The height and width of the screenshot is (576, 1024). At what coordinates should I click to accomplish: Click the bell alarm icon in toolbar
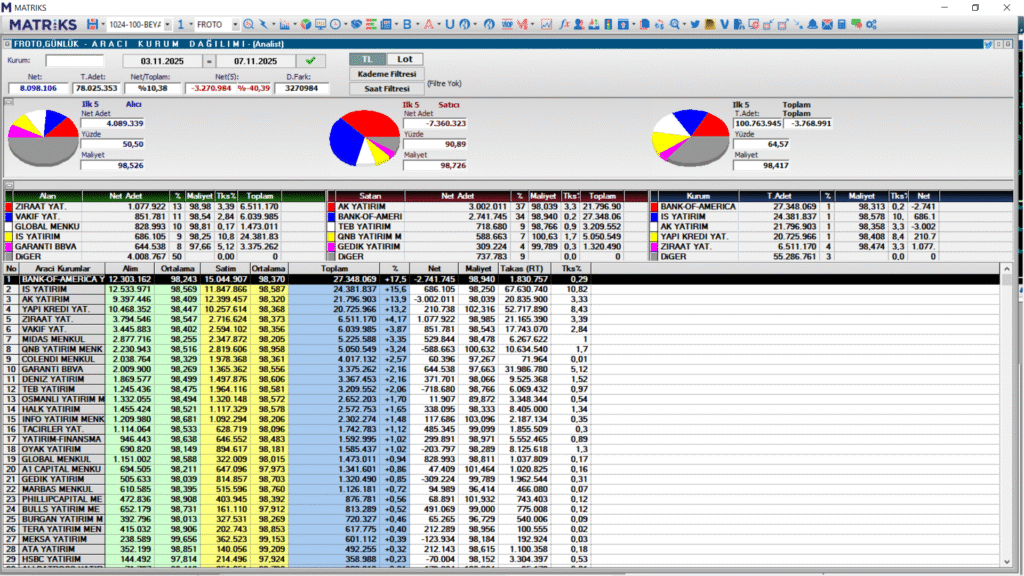coord(813,23)
